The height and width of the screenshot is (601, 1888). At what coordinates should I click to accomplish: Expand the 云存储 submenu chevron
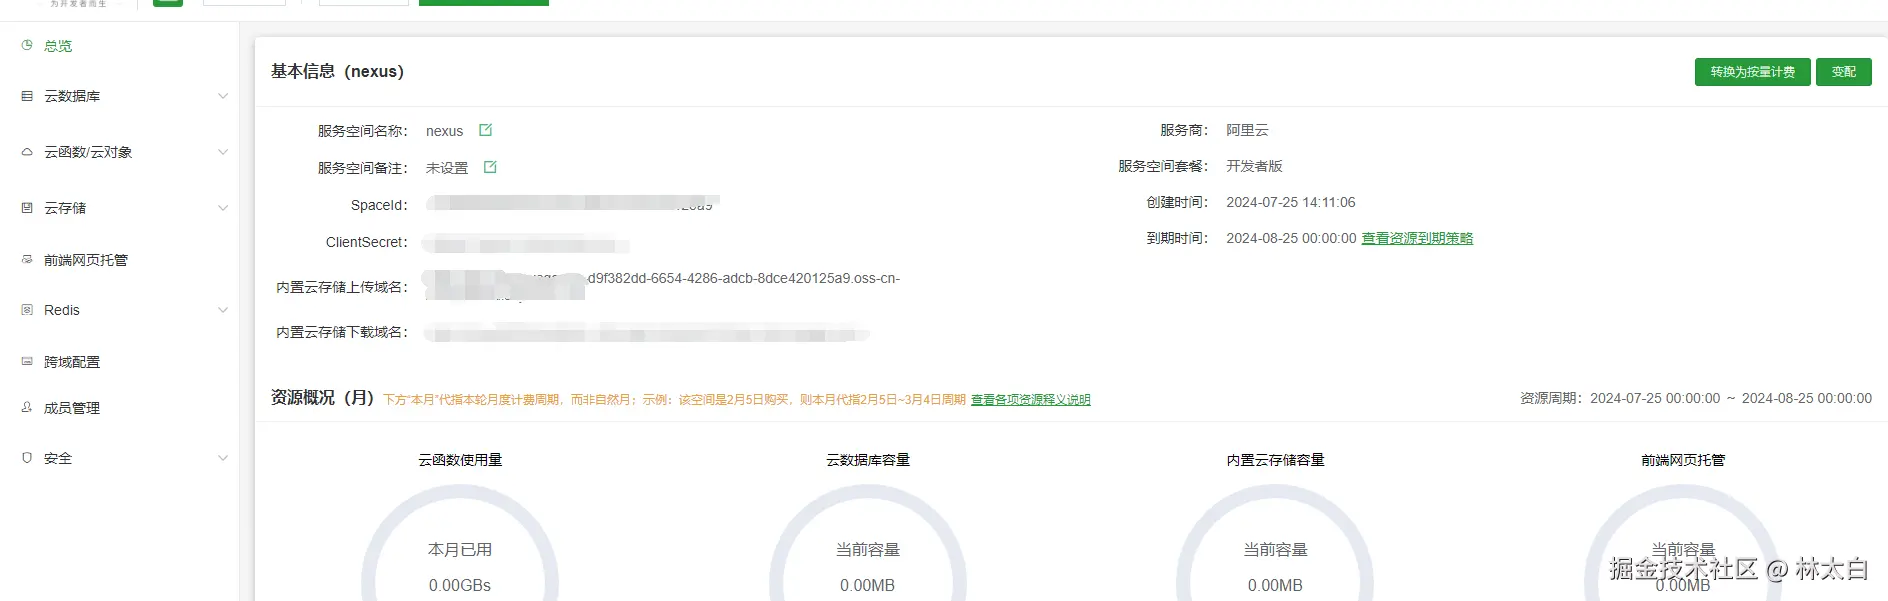click(x=223, y=208)
